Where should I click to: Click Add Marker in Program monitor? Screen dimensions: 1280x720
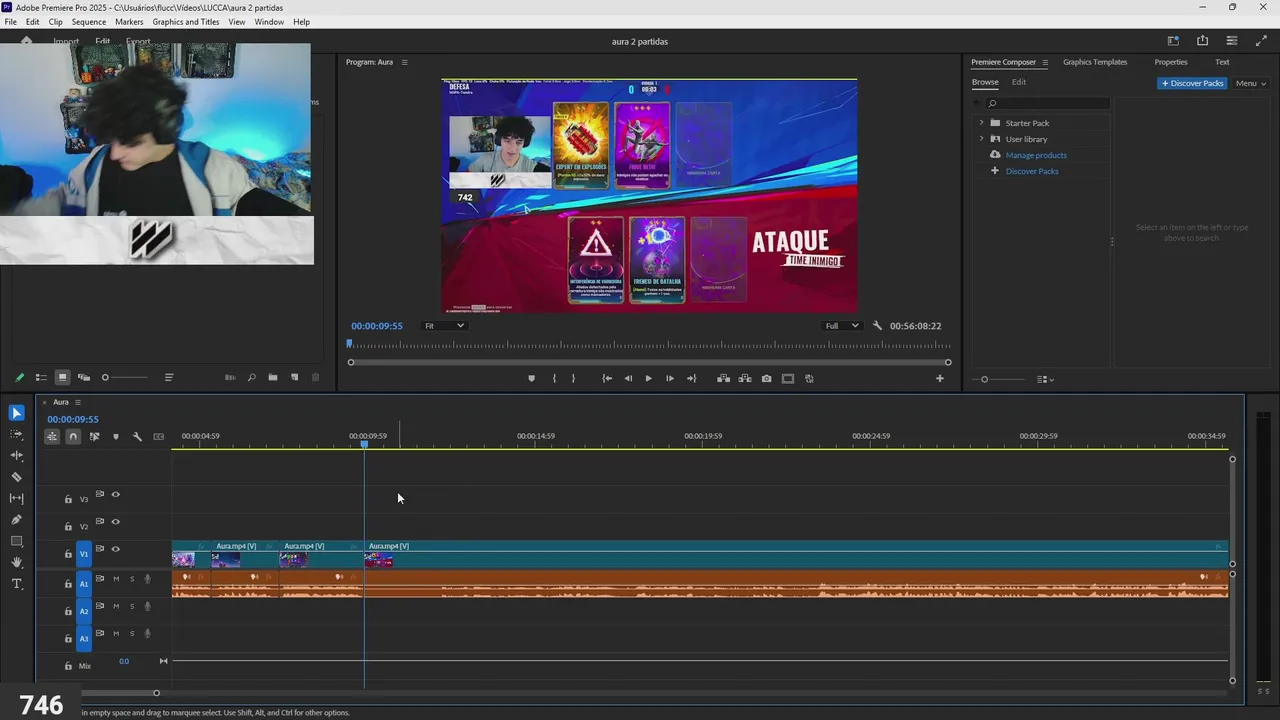click(531, 378)
